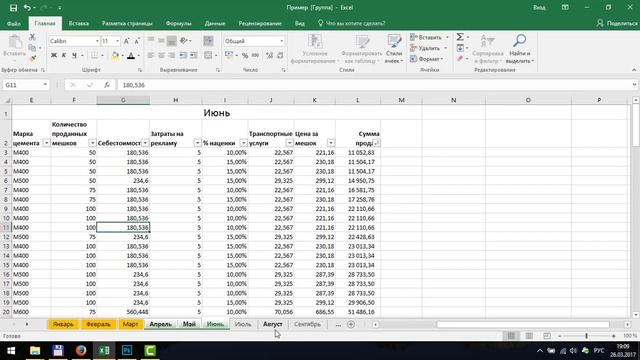Open filter dropdown for Транспортные услуги
The image size is (640, 360).
289,143
